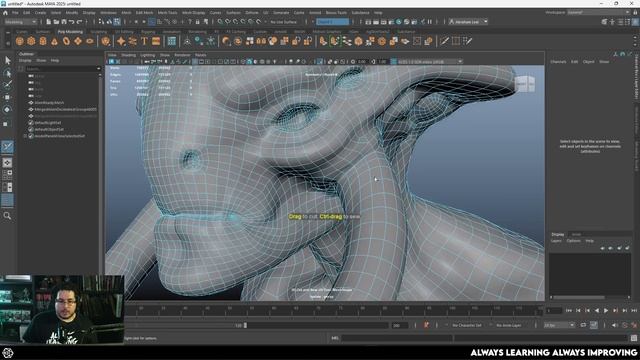This screenshot has height=360, width=640.
Task: Toggle the Channel Box sidebar icon at top right
Action: coord(636,22)
